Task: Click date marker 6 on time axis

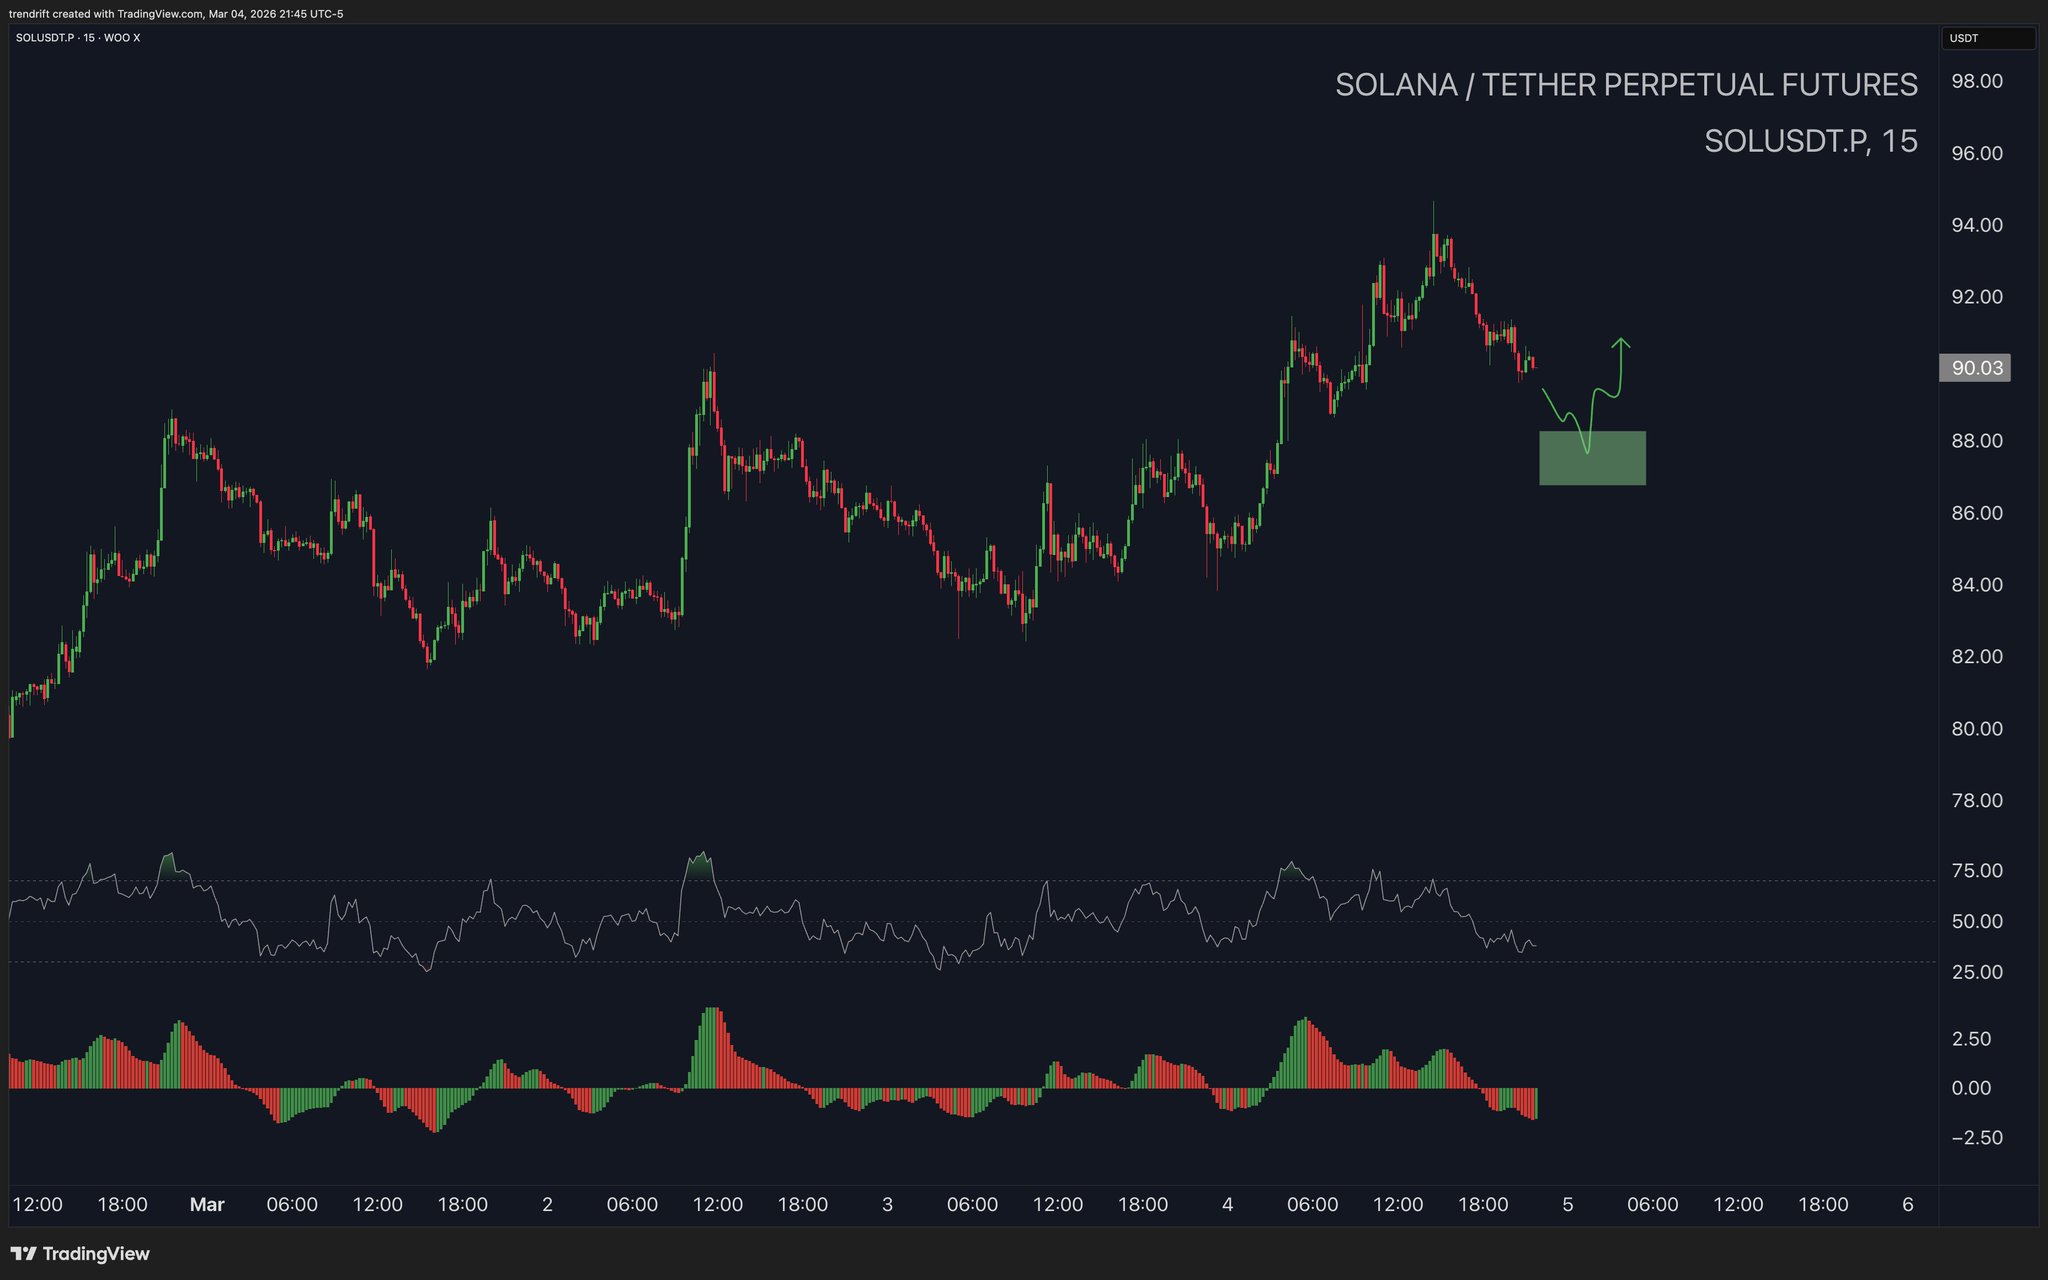Action: click(x=1907, y=1204)
